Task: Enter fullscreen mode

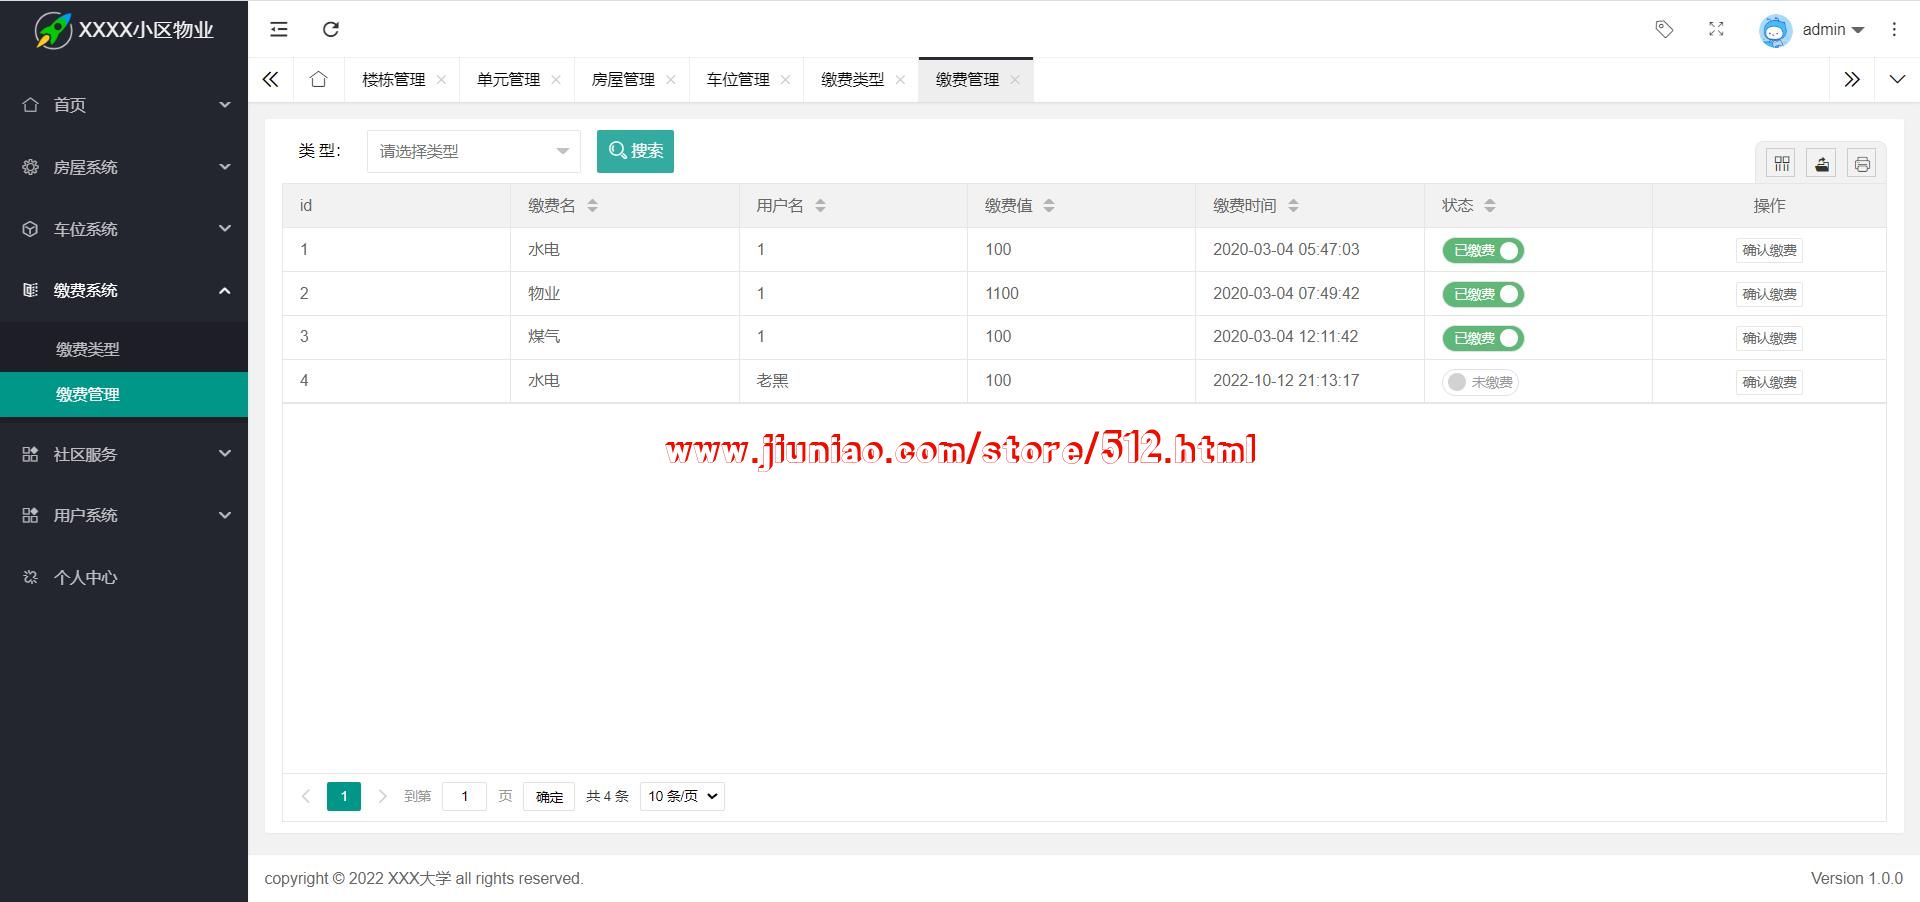Action: coord(1716,29)
